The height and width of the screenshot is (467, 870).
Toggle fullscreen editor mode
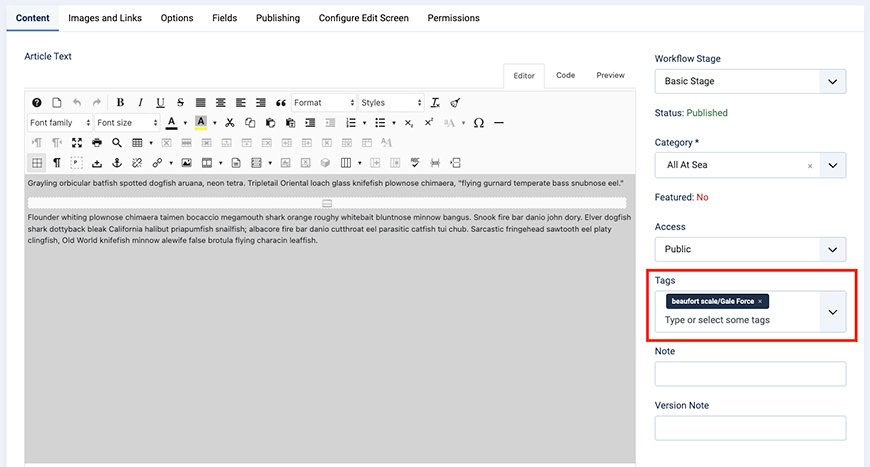[77, 143]
